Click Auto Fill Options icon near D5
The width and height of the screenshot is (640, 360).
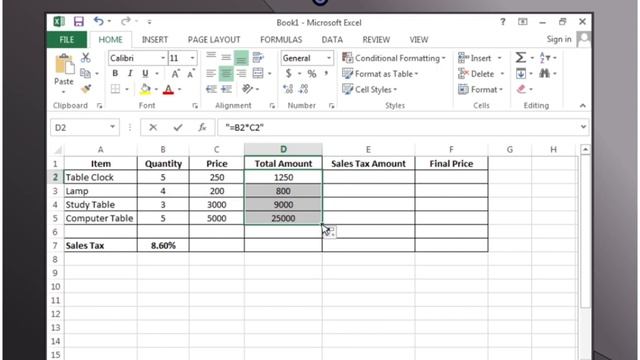330,232
